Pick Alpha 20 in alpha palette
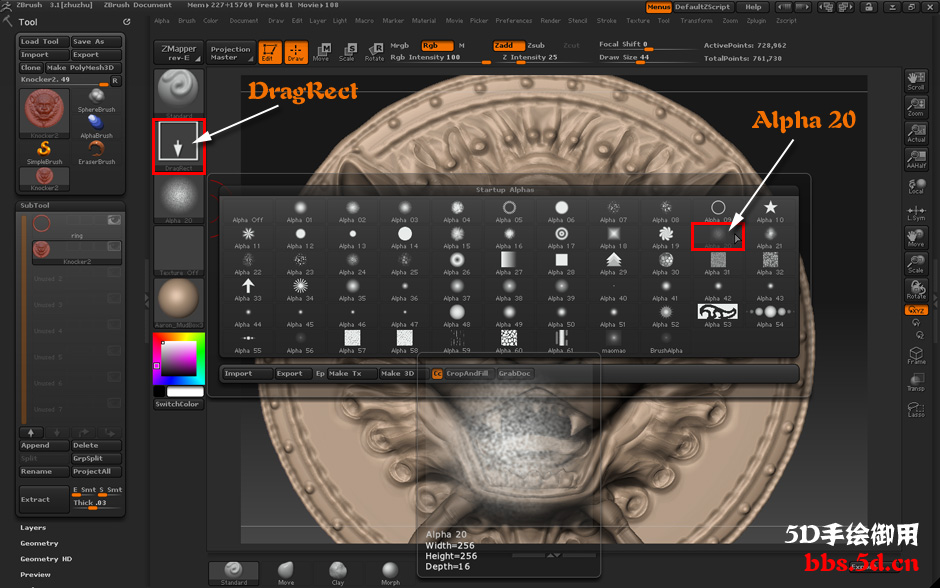The width and height of the screenshot is (940, 588). pyautogui.click(x=718, y=237)
